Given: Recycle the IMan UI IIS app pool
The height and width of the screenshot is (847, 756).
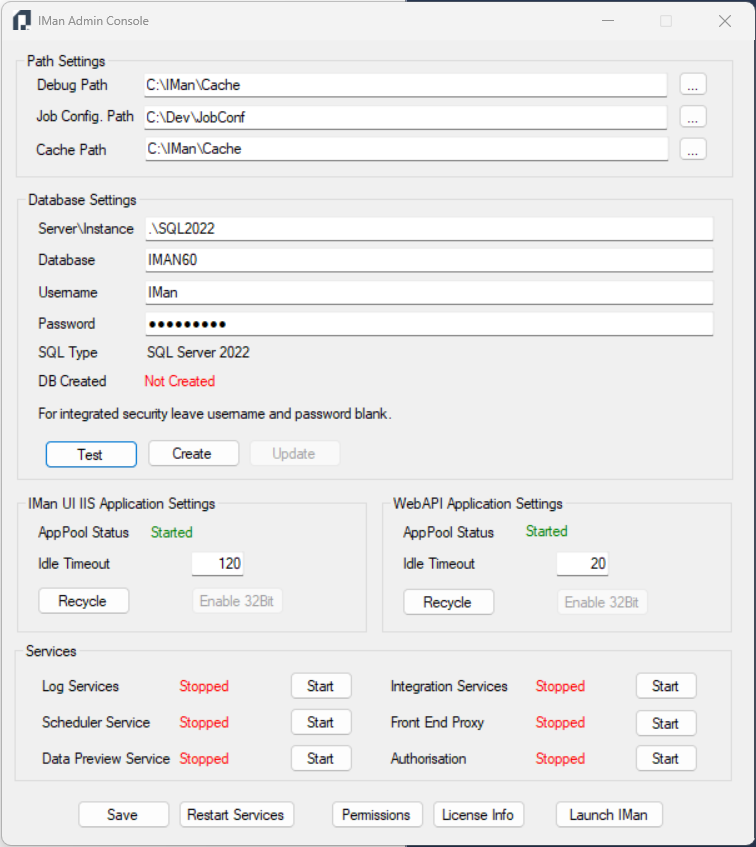Looking at the screenshot, I should pyautogui.click(x=84, y=601).
